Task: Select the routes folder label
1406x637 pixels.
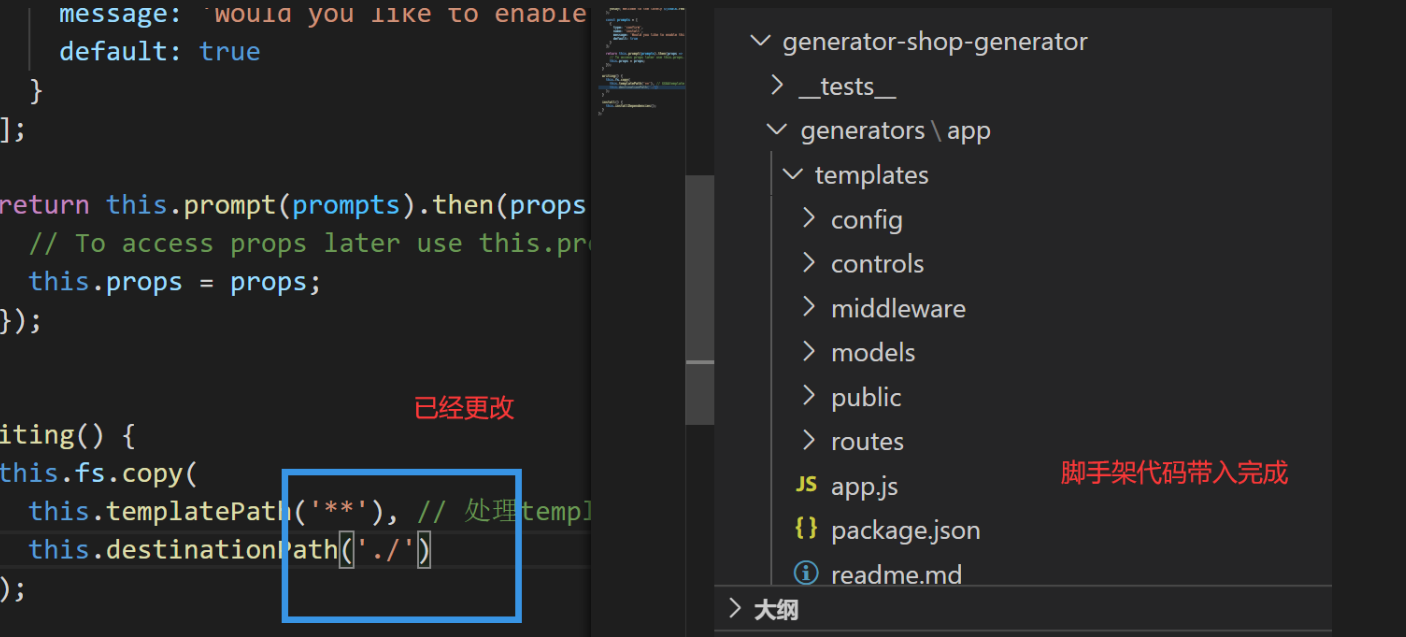Action: 867,441
